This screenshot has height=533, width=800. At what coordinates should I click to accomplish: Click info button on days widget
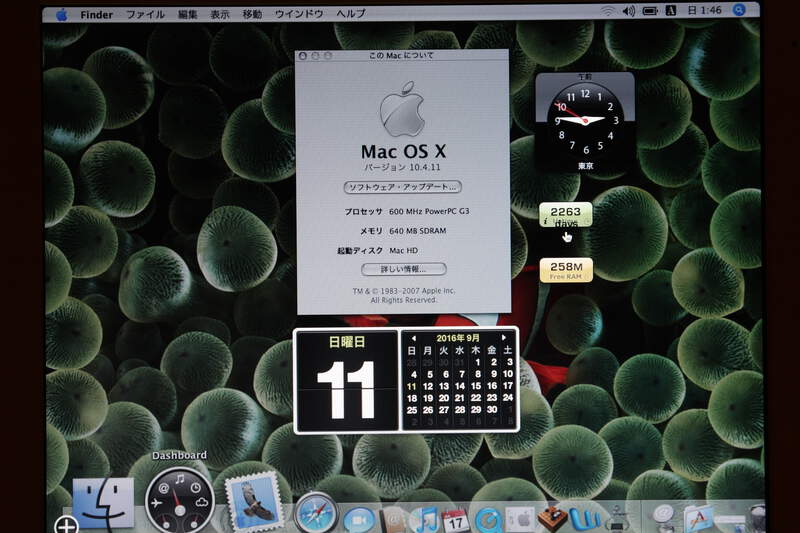coord(545,222)
